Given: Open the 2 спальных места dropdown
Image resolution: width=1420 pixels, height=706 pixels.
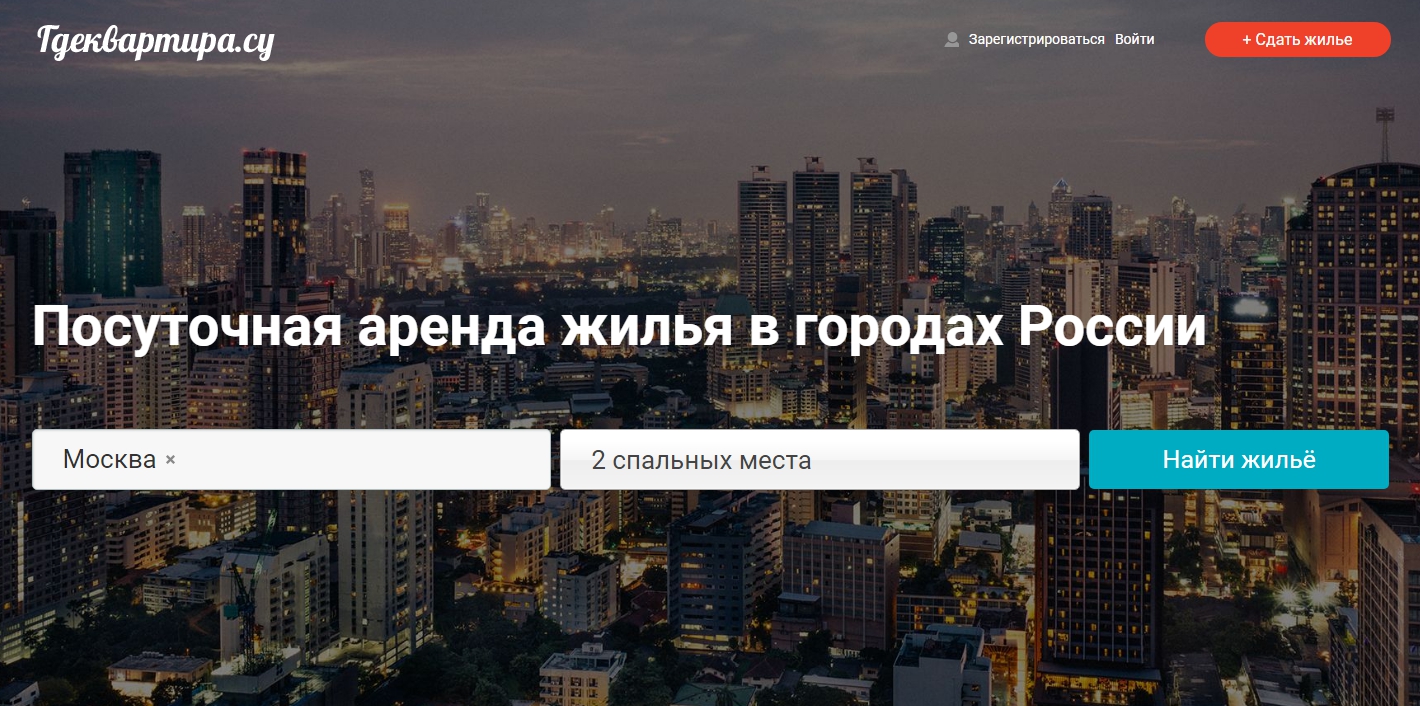Looking at the screenshot, I should click(819, 460).
